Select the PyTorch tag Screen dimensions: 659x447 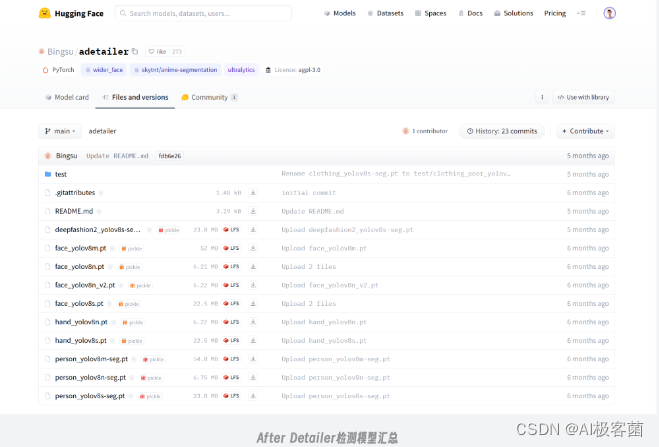click(x=58, y=70)
